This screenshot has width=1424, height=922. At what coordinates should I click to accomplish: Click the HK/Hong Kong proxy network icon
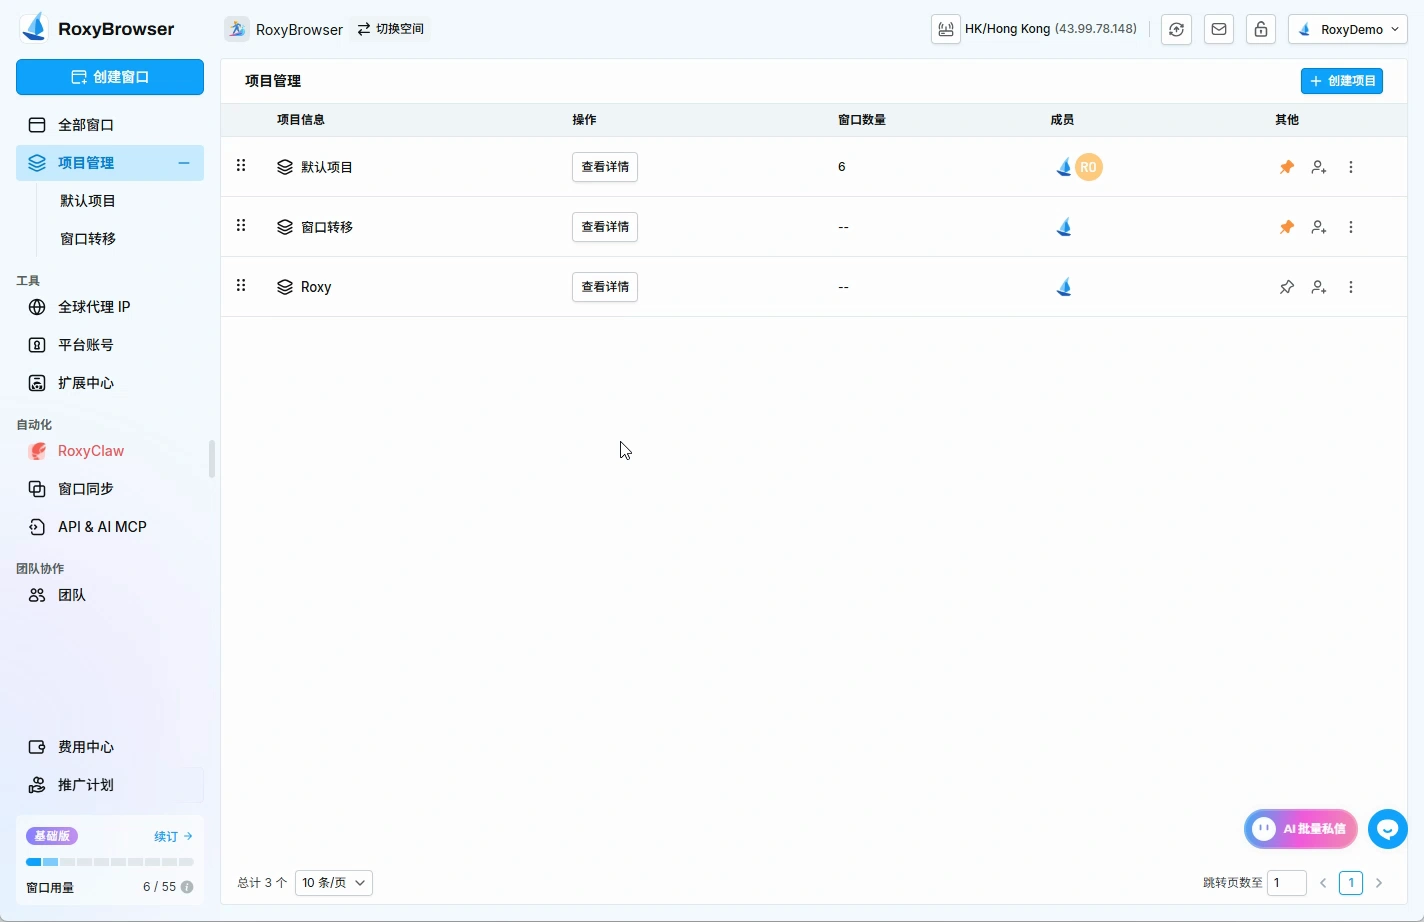945,29
